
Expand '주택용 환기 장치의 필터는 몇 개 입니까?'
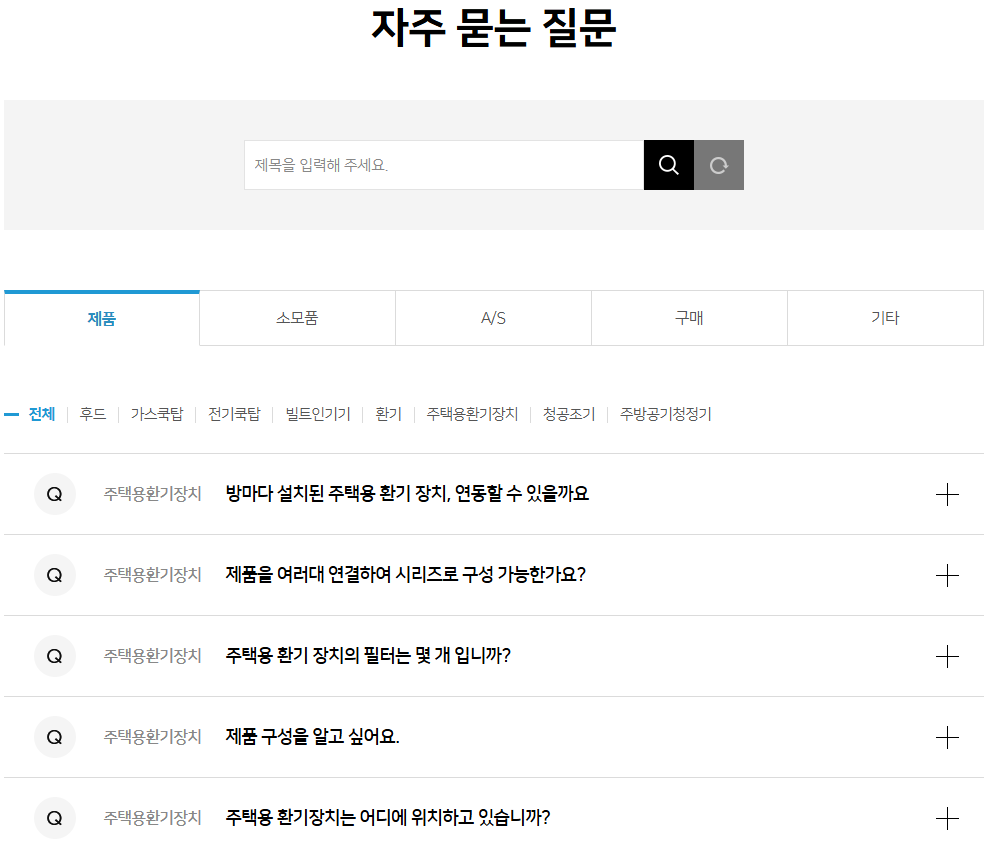click(x=946, y=656)
